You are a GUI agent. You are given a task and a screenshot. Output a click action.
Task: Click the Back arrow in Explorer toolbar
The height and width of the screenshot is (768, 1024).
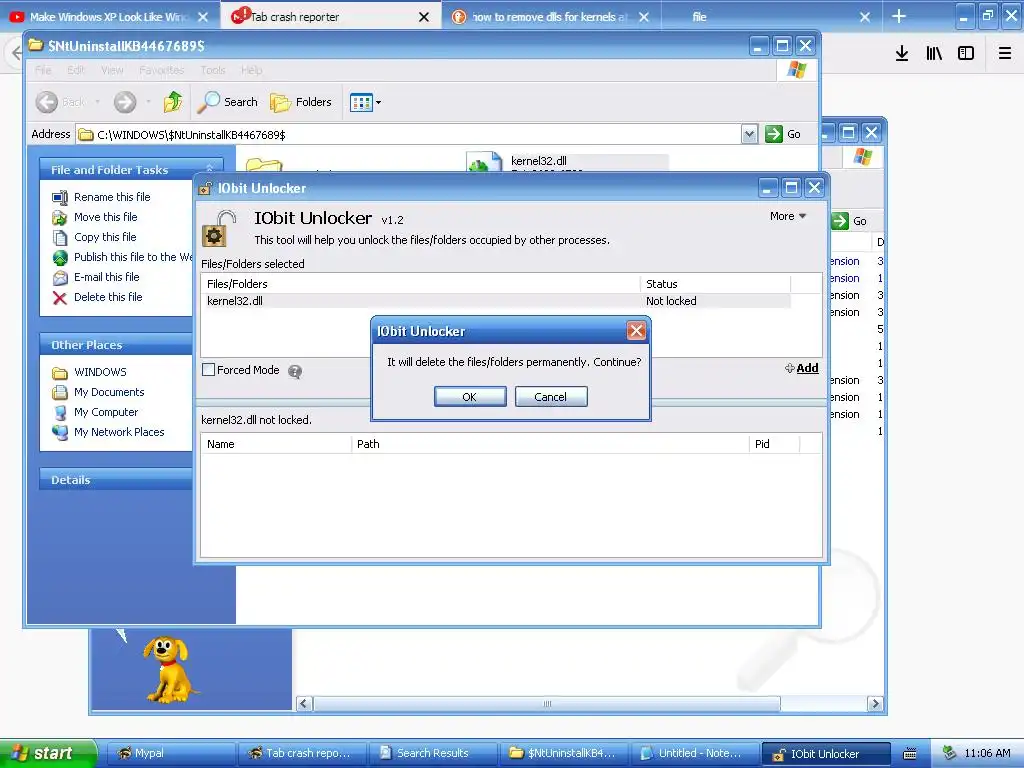coord(47,102)
